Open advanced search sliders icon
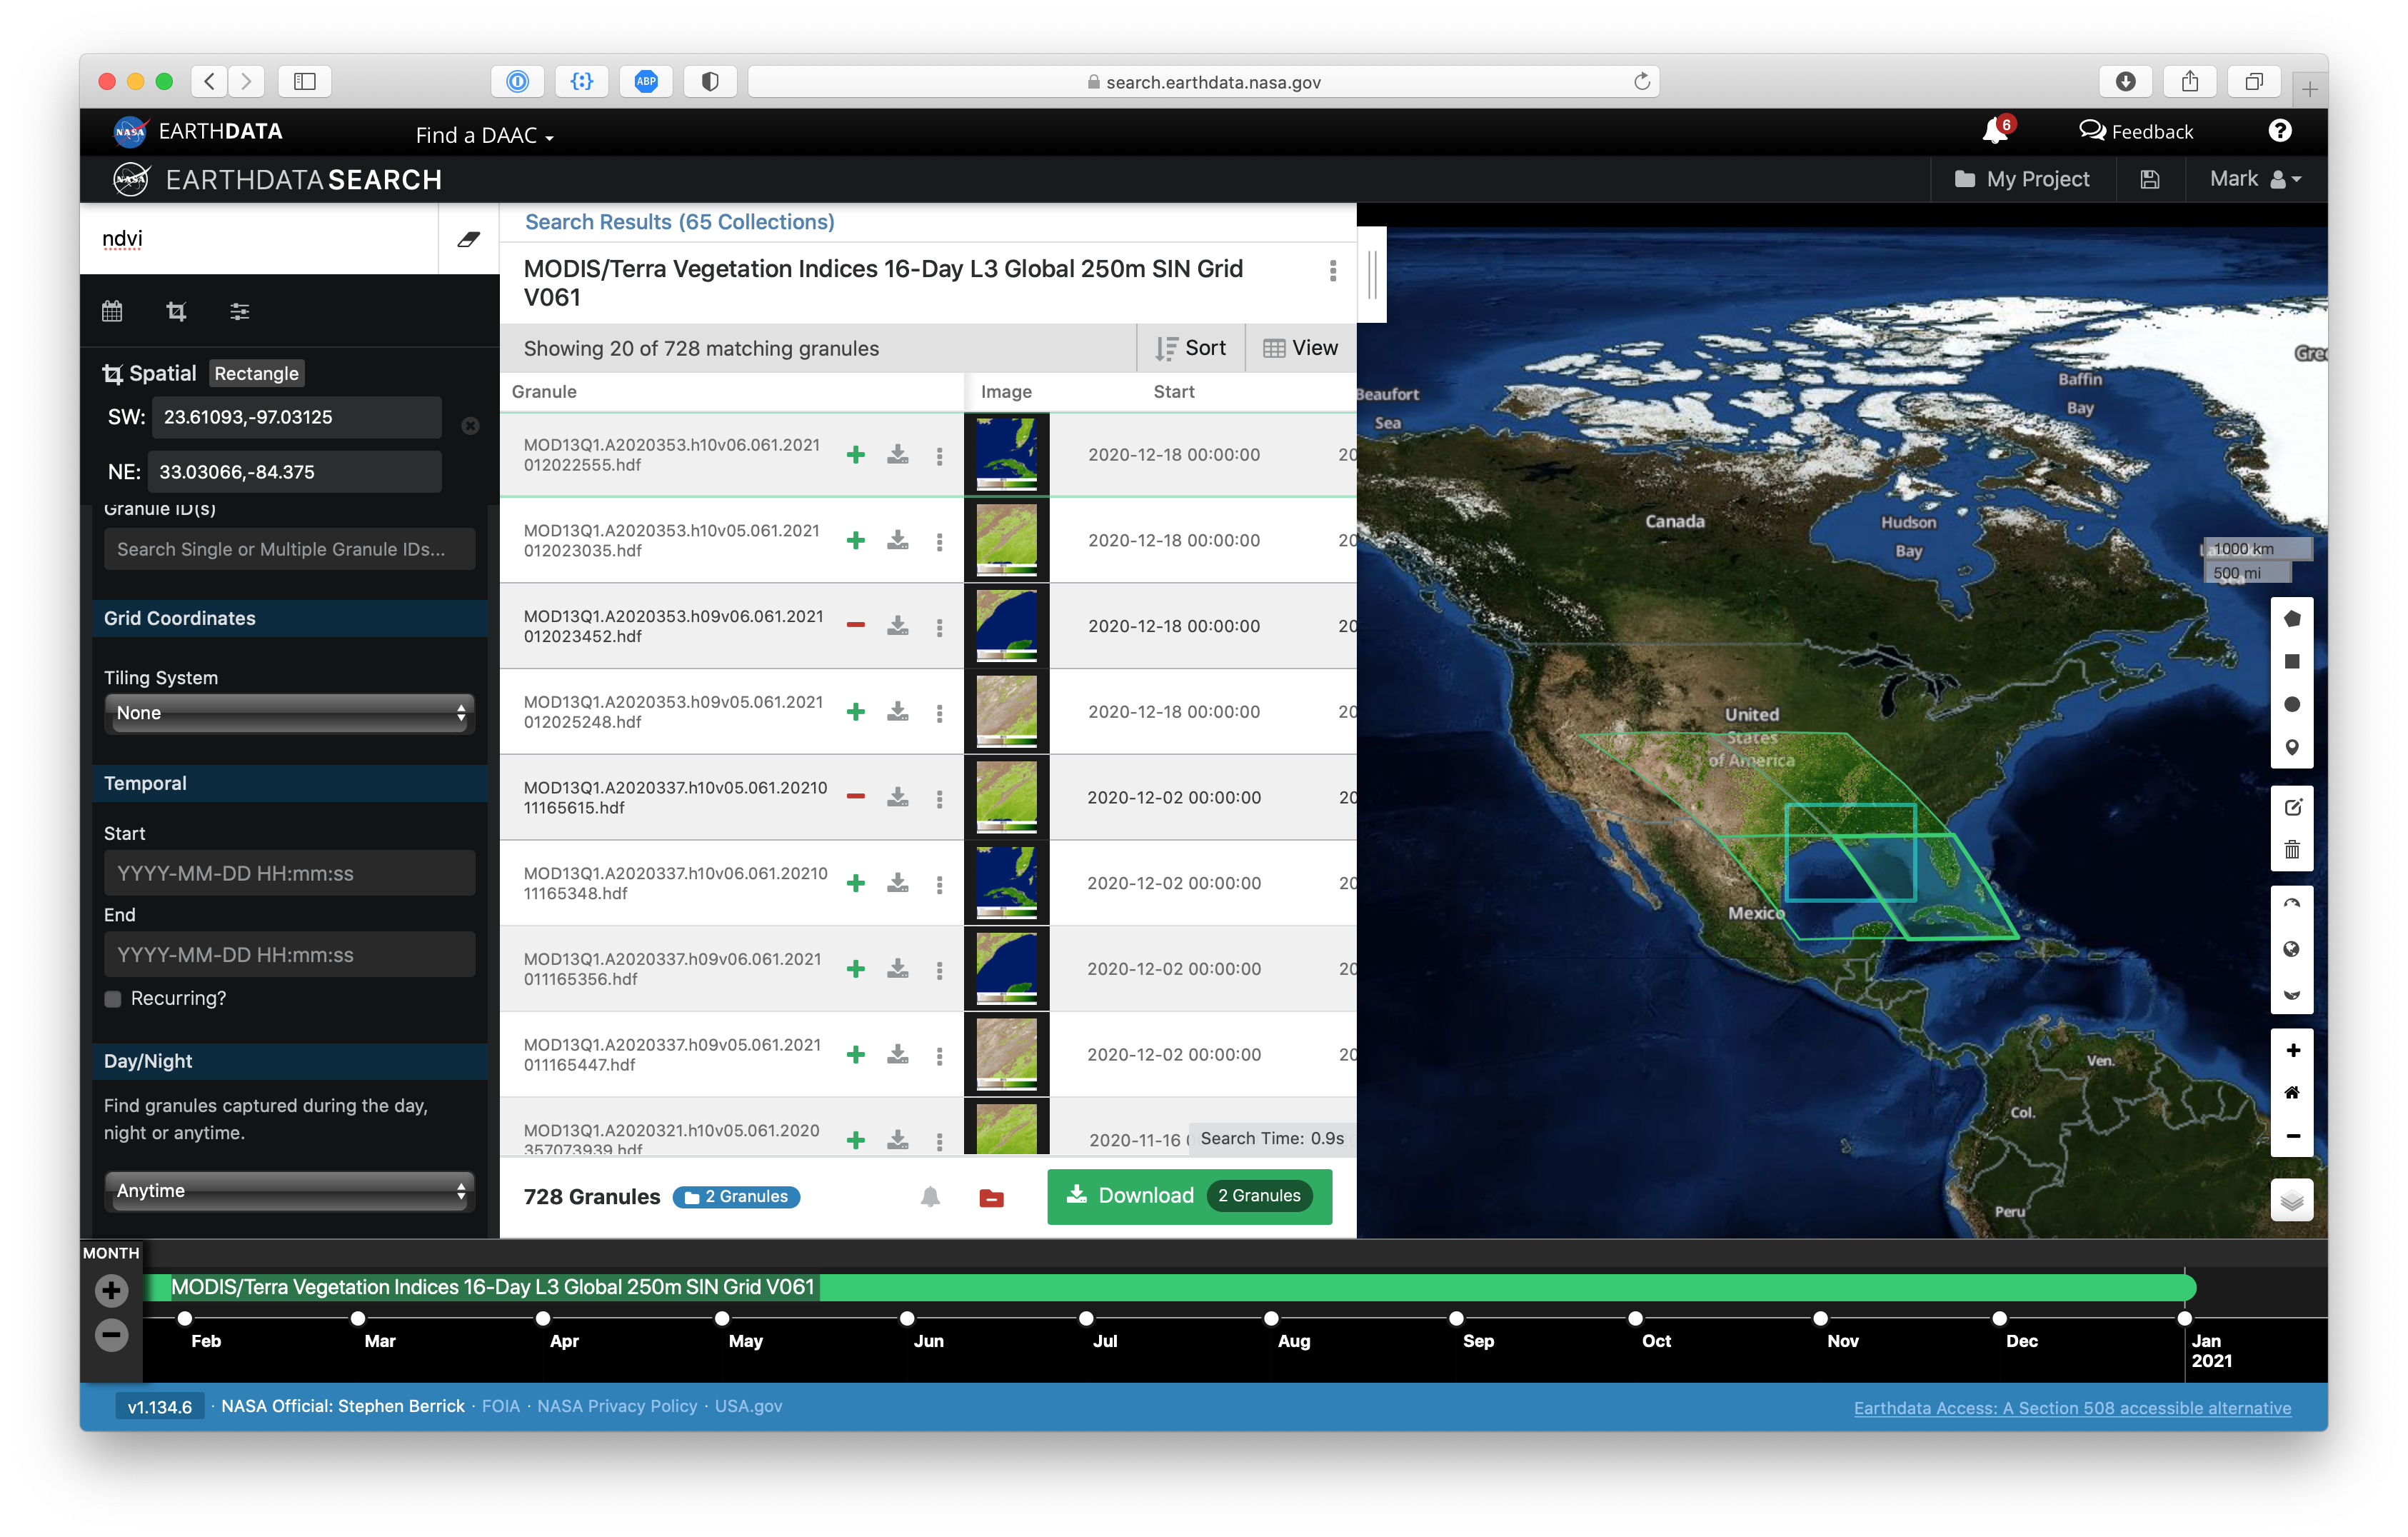 [240, 312]
